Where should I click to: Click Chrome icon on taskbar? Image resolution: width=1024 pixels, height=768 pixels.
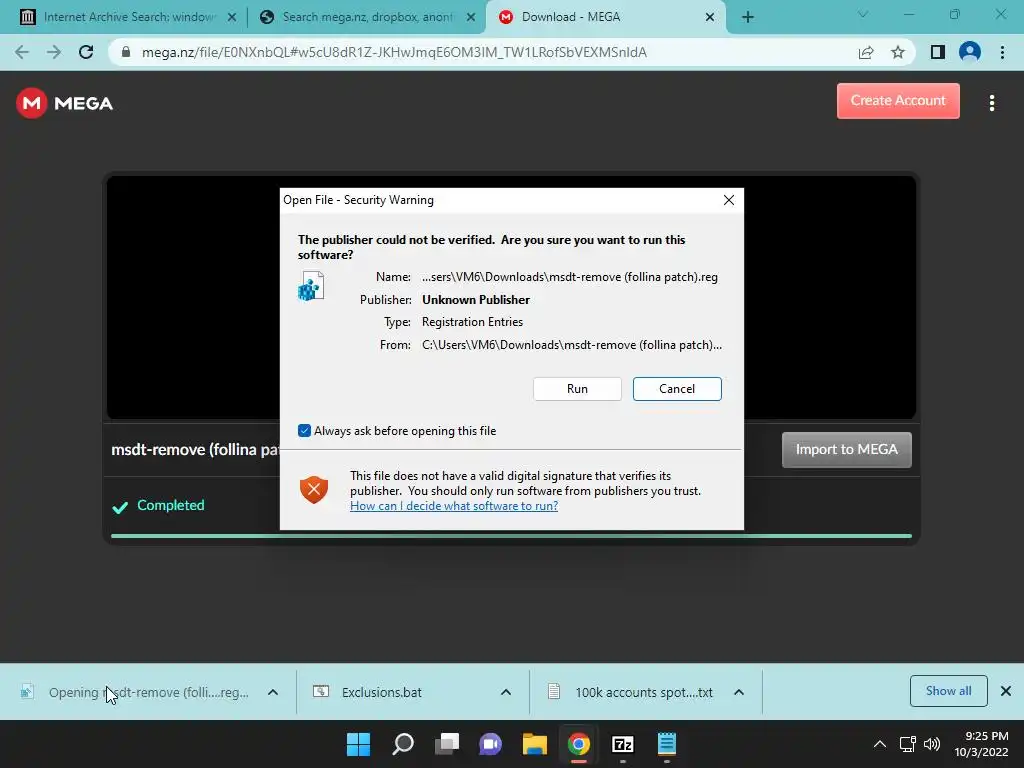point(579,744)
